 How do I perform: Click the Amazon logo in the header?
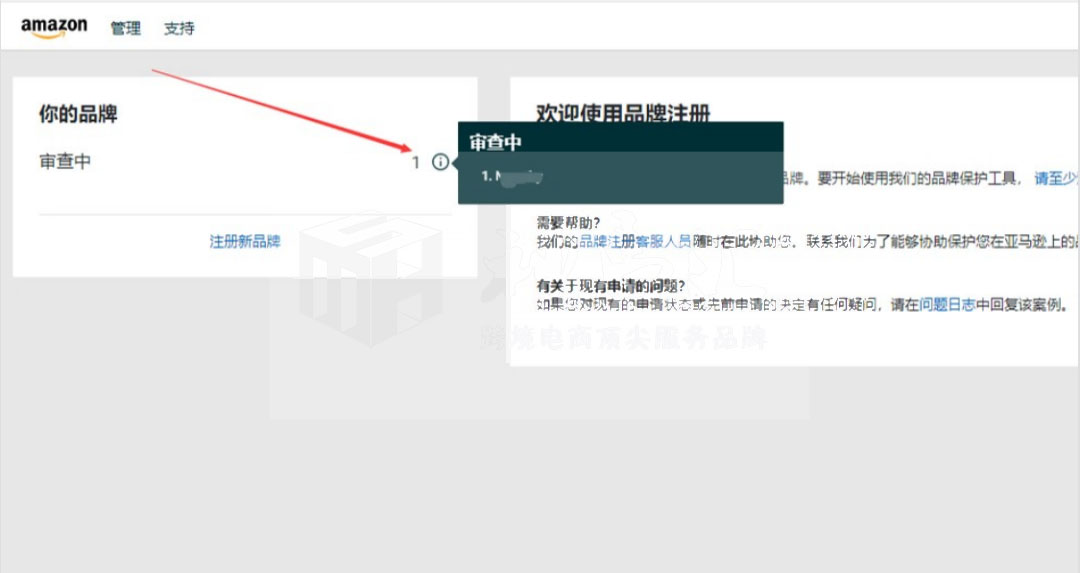point(54,27)
